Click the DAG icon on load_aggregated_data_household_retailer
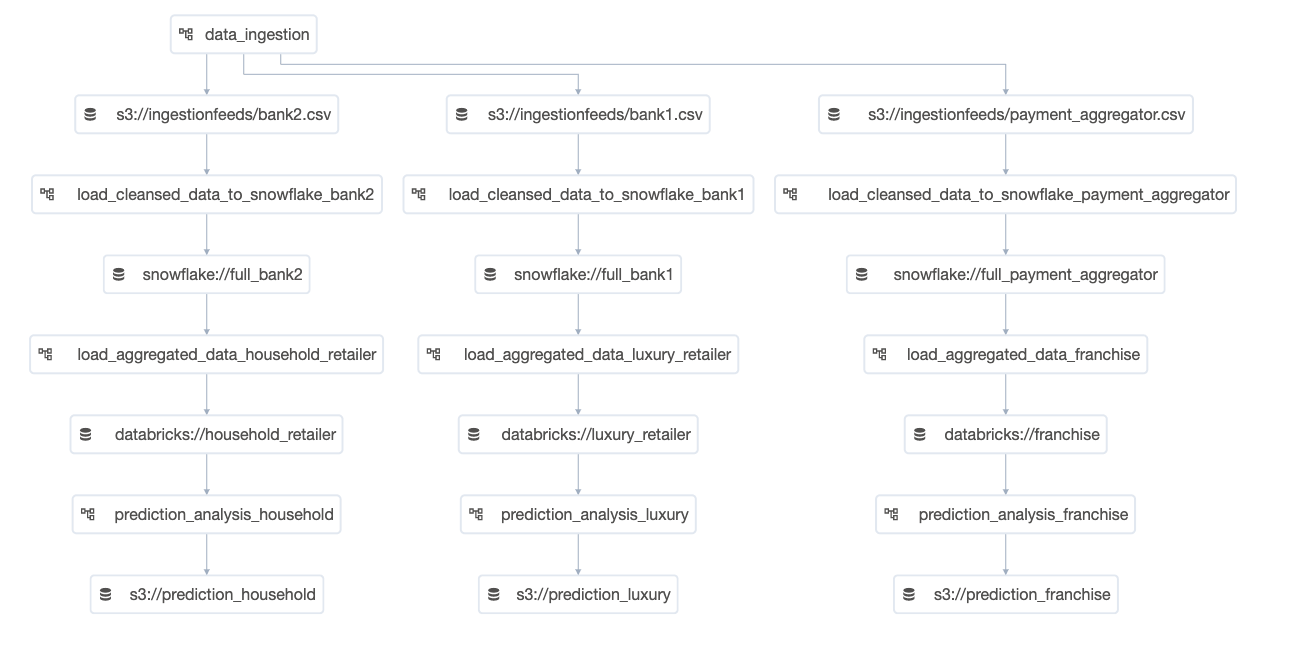This screenshot has width=1297, height=651. pyautogui.click(x=46, y=355)
